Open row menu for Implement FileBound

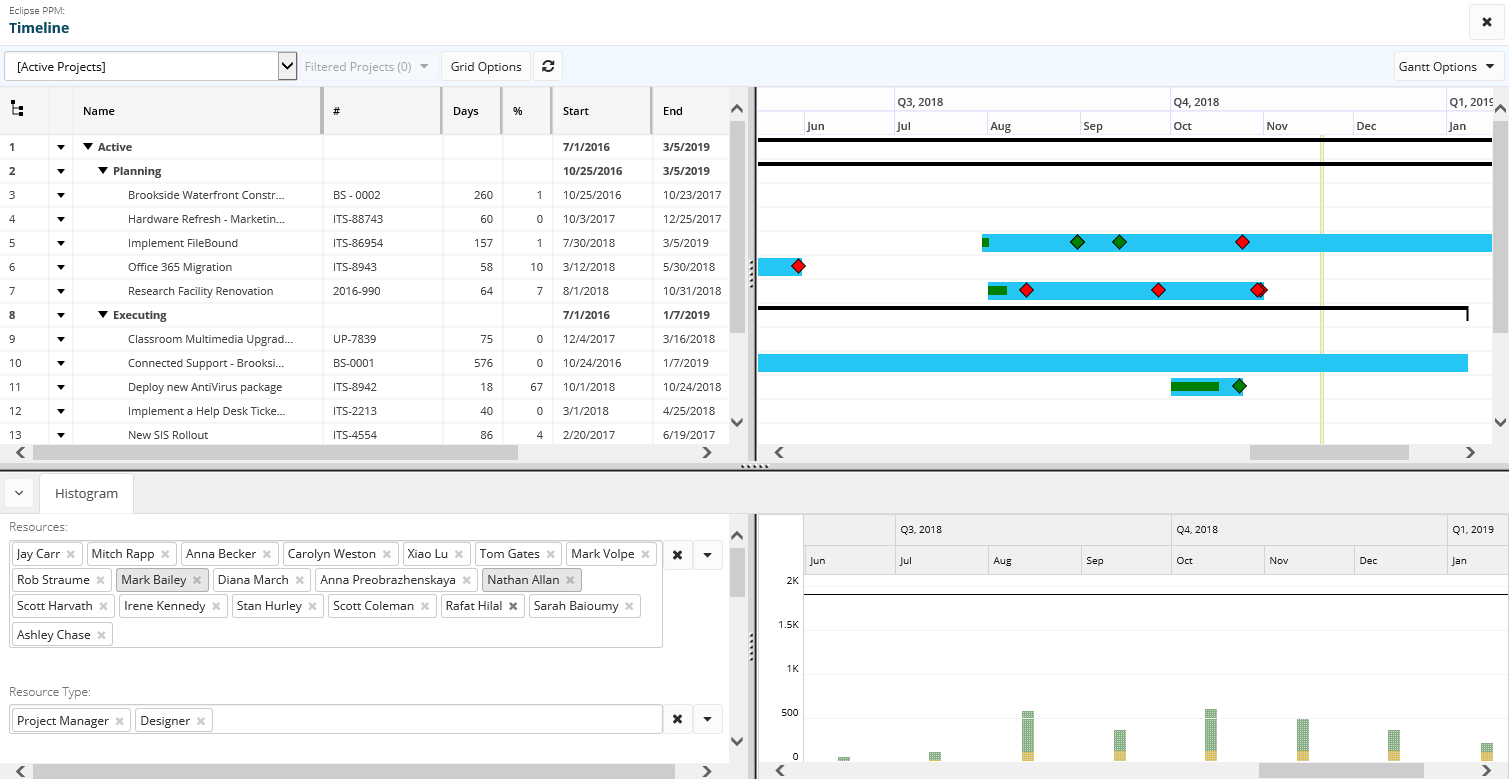click(x=61, y=243)
